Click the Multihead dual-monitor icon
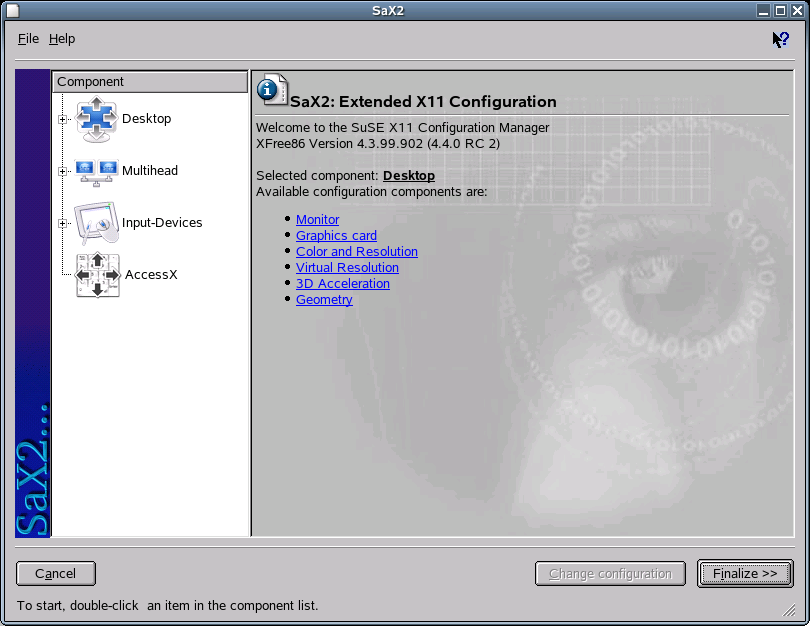The width and height of the screenshot is (810, 626). (97, 172)
